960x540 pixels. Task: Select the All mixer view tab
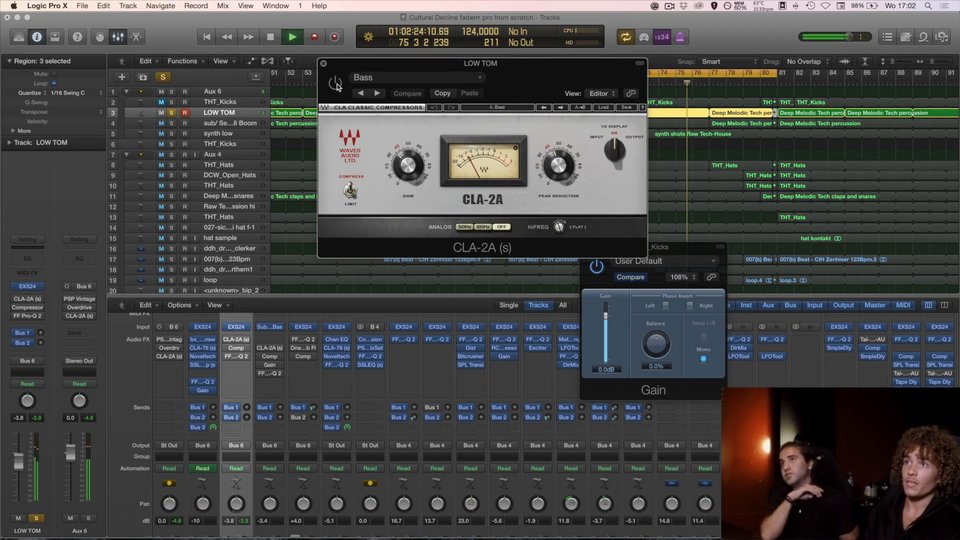[x=563, y=305]
